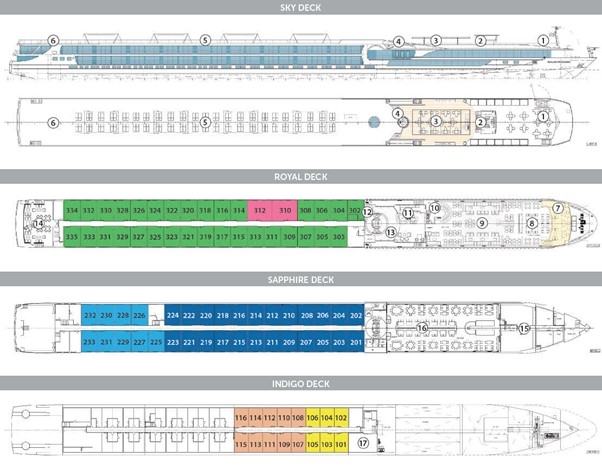Image resolution: width=602 pixels, height=474 pixels.
Task: Select circled marker 8 on Royal Deck
Action: pos(532,224)
